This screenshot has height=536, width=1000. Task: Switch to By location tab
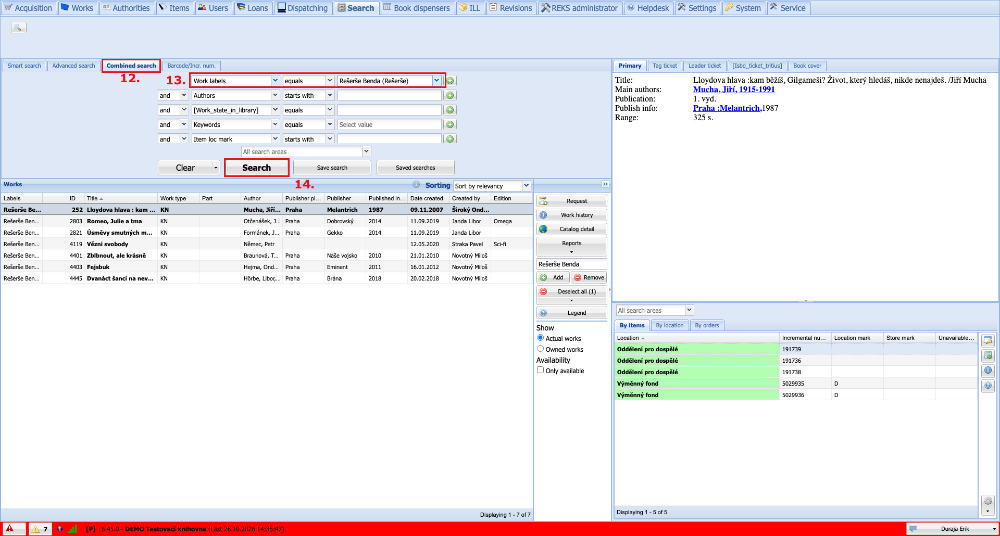[670, 325]
